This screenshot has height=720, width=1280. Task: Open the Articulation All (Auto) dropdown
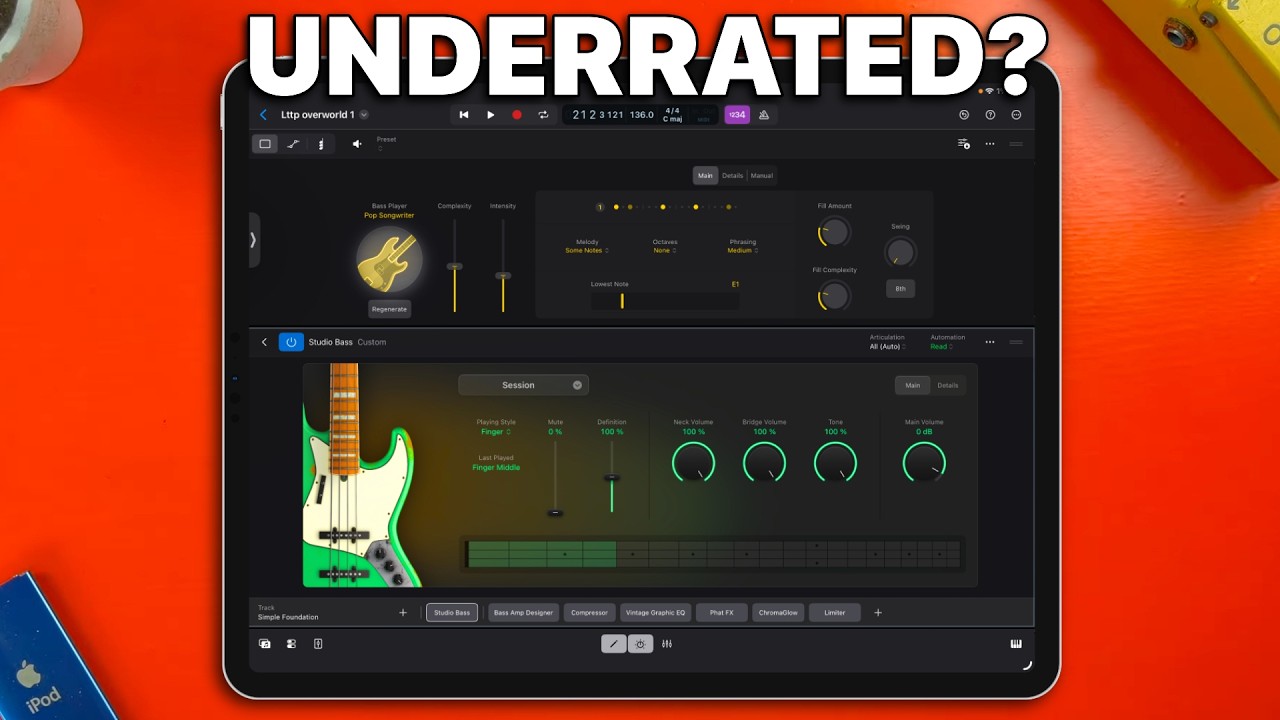(887, 346)
